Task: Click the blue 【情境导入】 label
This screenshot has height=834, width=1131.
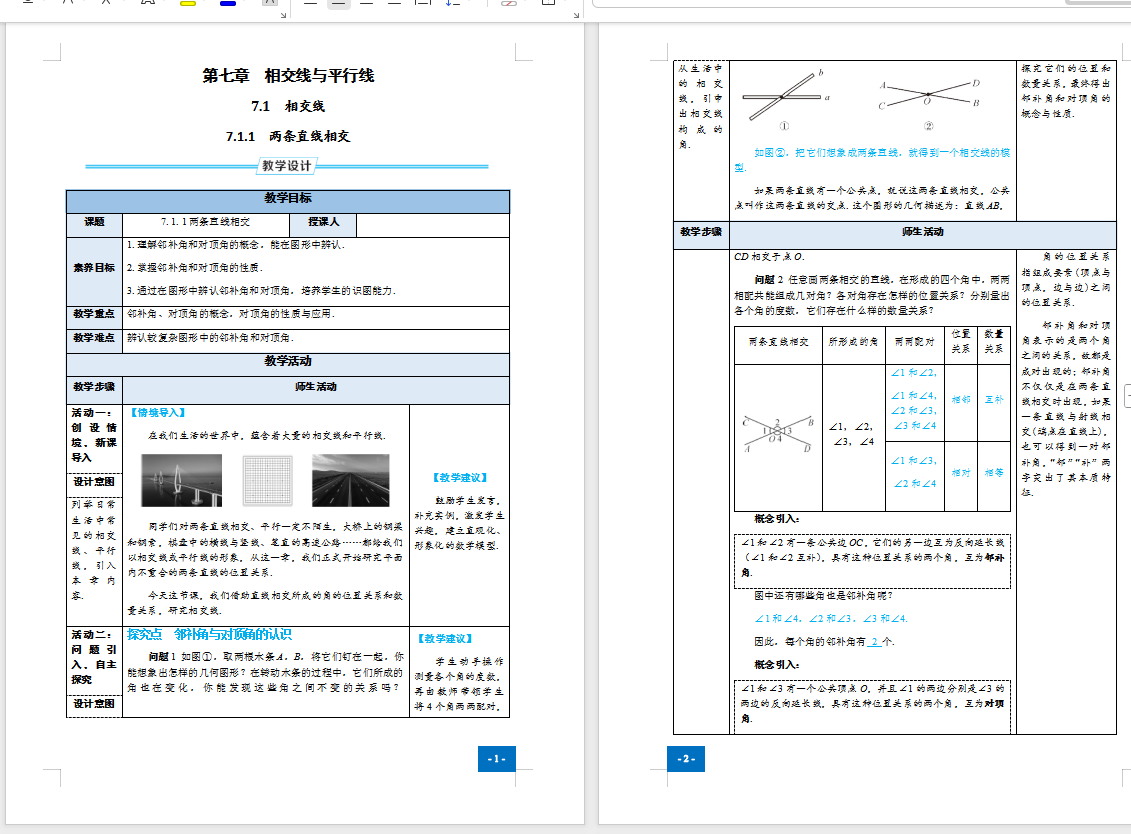Action: pyautogui.click(x=158, y=413)
